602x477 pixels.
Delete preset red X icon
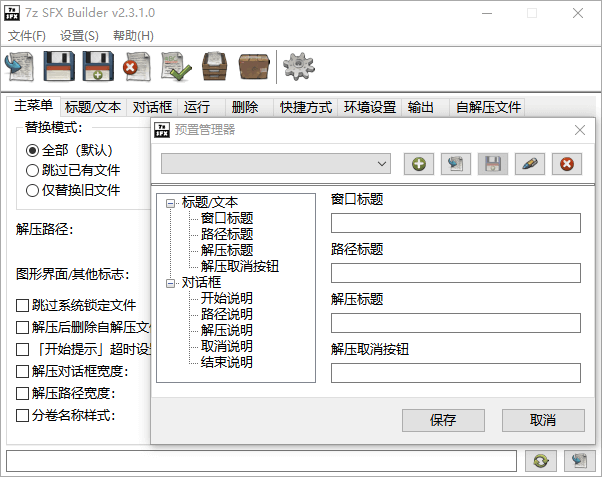[x=567, y=164]
